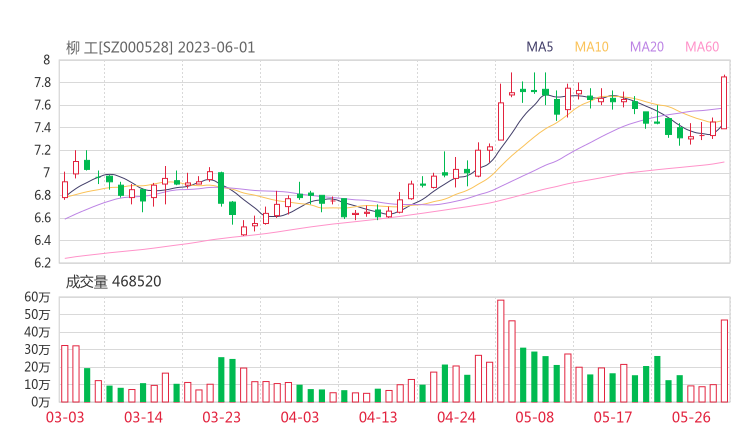Viewport: 740px width, 440px height.
Task: Click the 30万 volume axis label
Action: point(37,350)
